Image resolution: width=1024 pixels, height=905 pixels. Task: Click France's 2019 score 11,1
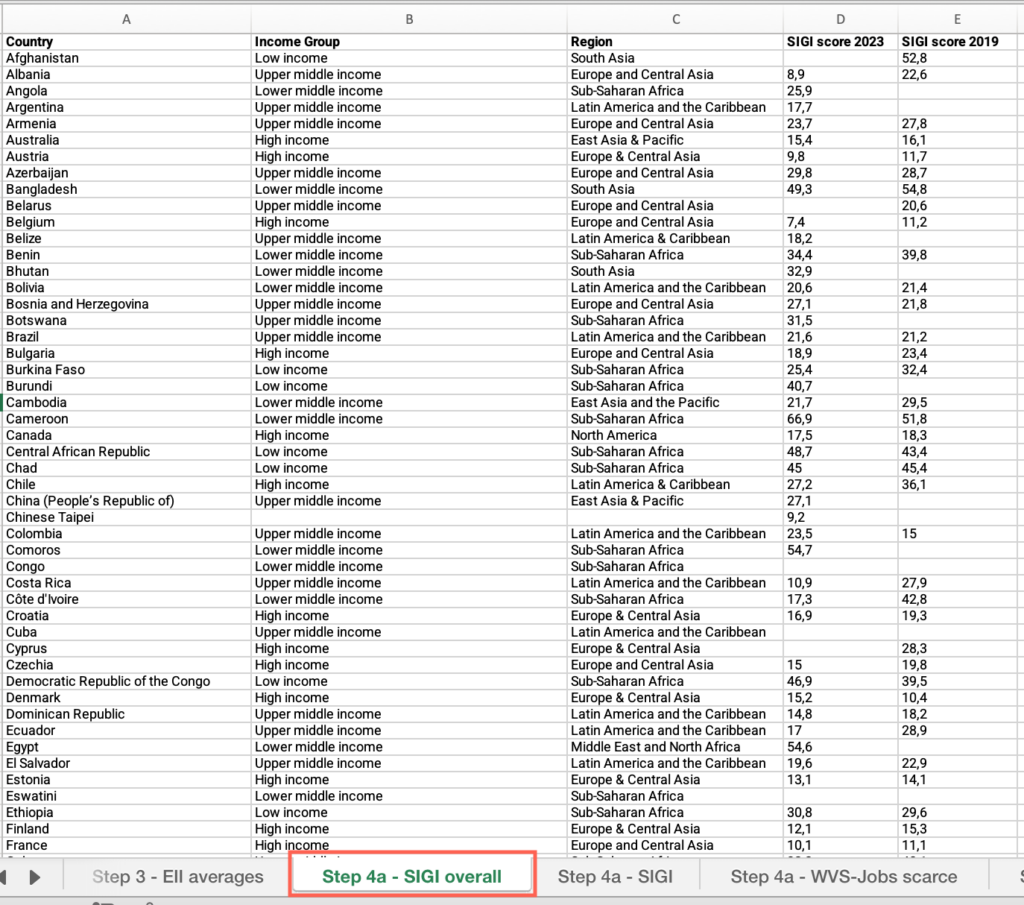coord(957,845)
